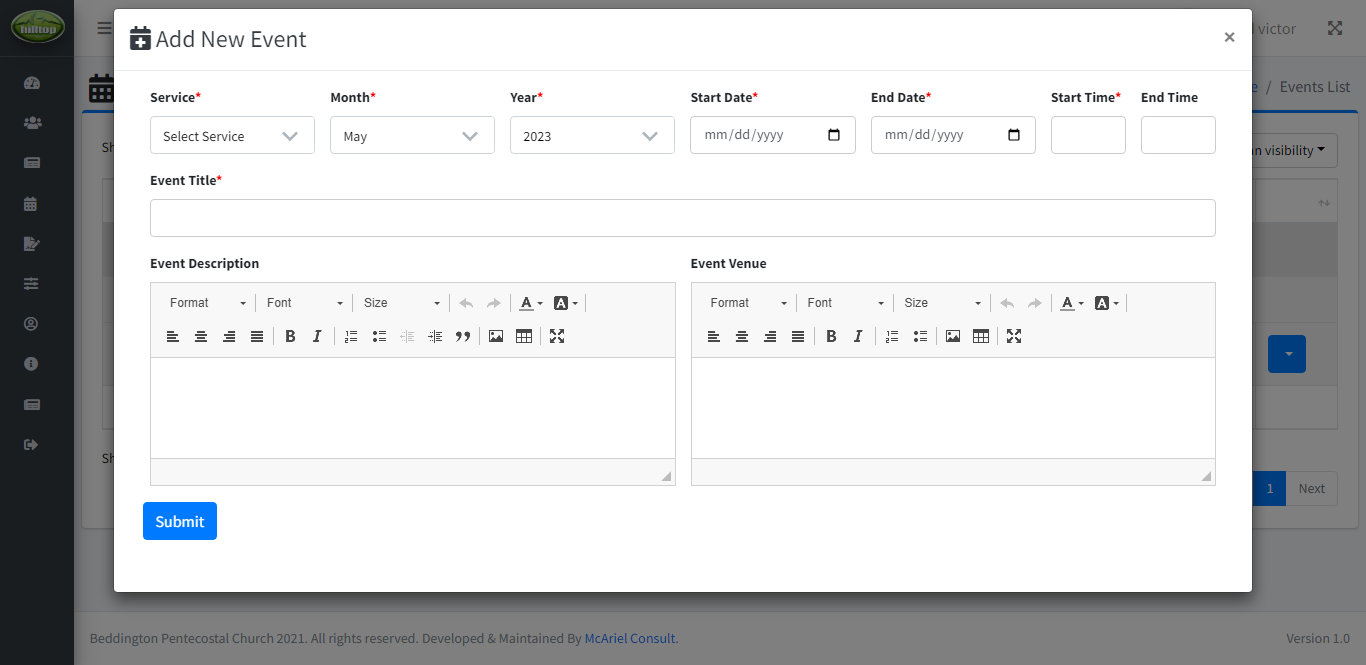
Task: Open calendar picker for Start Date
Action: click(x=834, y=135)
